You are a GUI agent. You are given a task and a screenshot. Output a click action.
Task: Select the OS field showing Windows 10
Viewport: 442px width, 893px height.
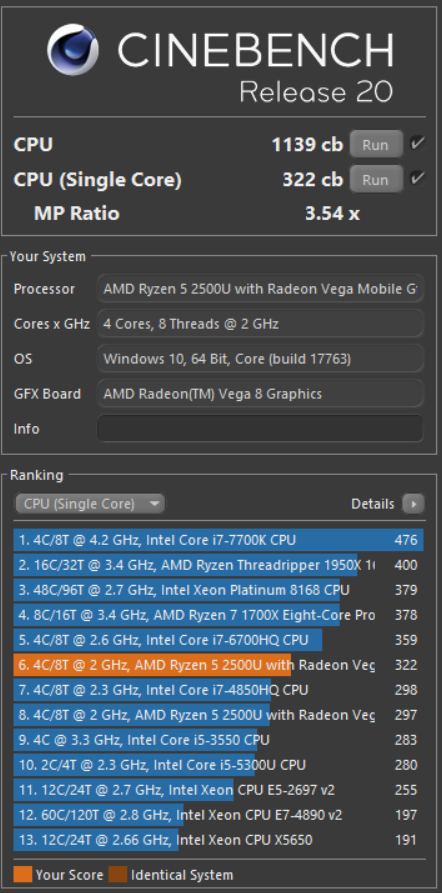pyautogui.click(x=260, y=359)
